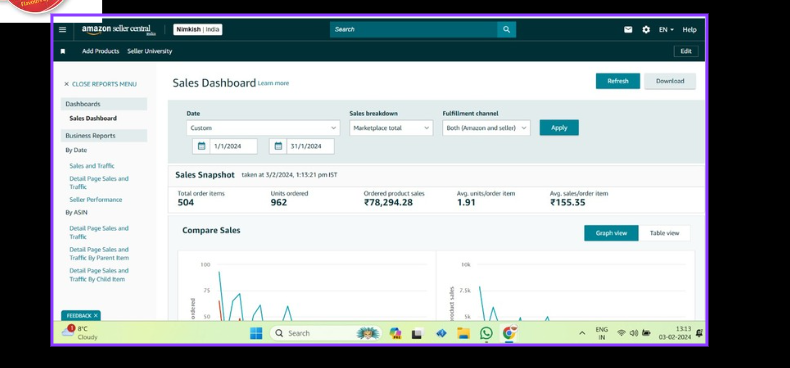
Task: Click CLOSE REPORTS MENU
Action: [x=104, y=84]
